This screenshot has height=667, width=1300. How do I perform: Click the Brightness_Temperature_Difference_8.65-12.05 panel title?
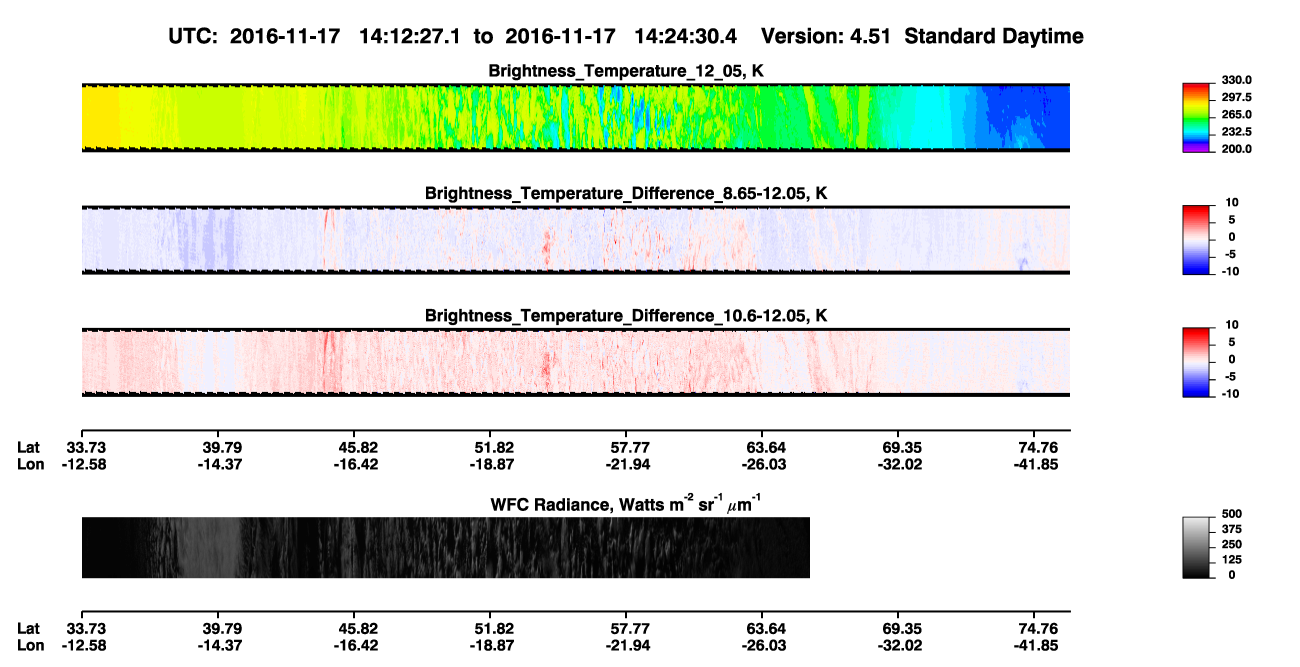click(626, 193)
